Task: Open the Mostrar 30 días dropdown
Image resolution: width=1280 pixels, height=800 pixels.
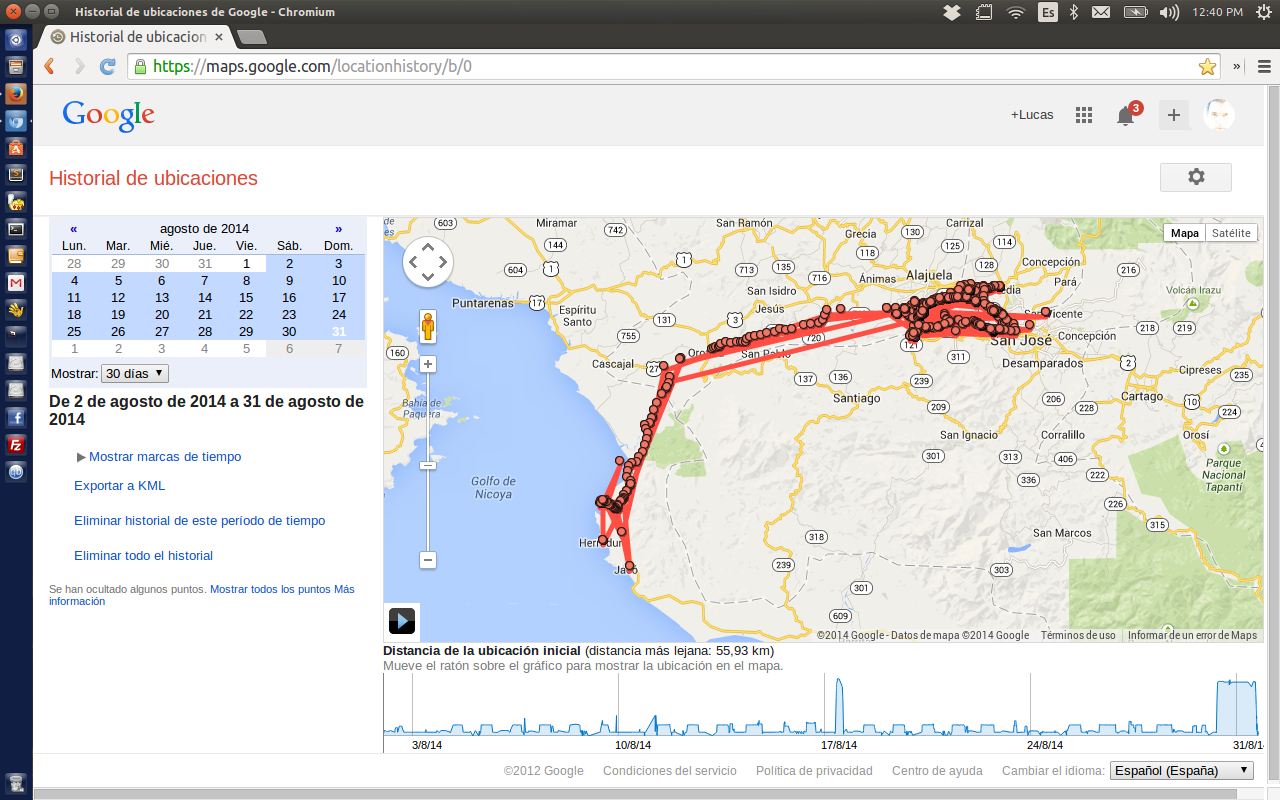Action: (x=135, y=373)
